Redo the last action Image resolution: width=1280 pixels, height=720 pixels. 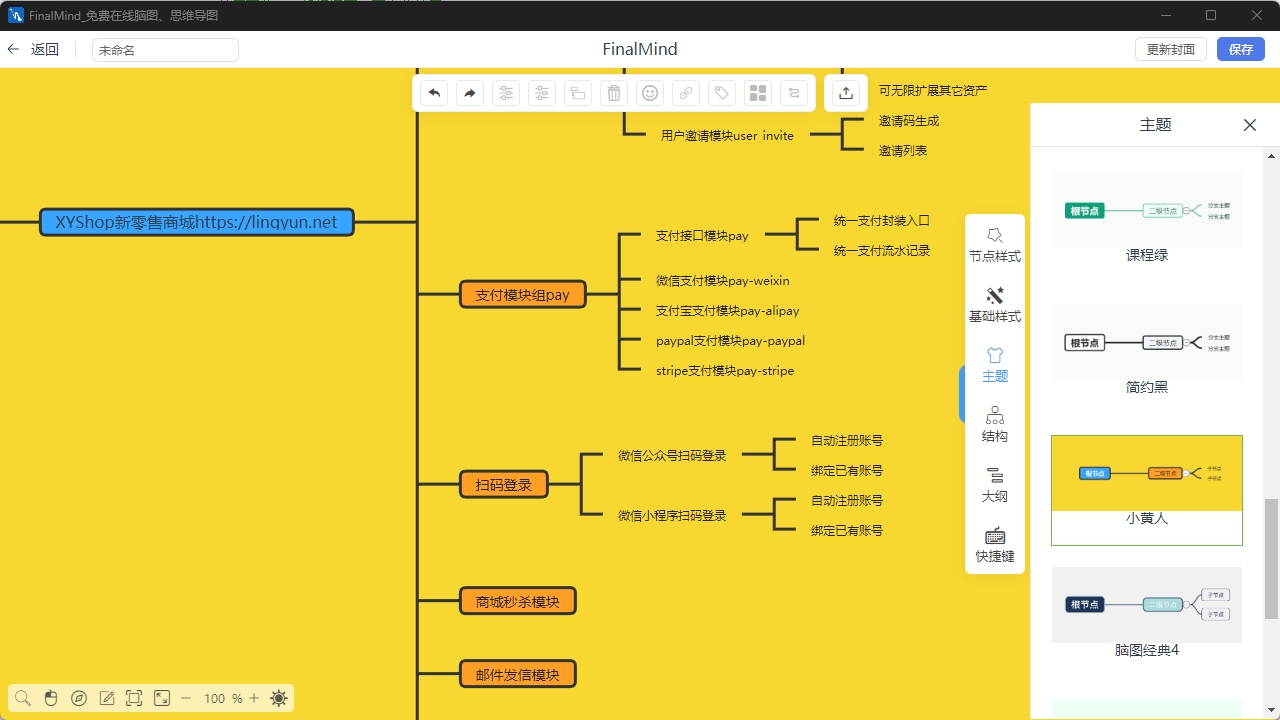tap(470, 92)
